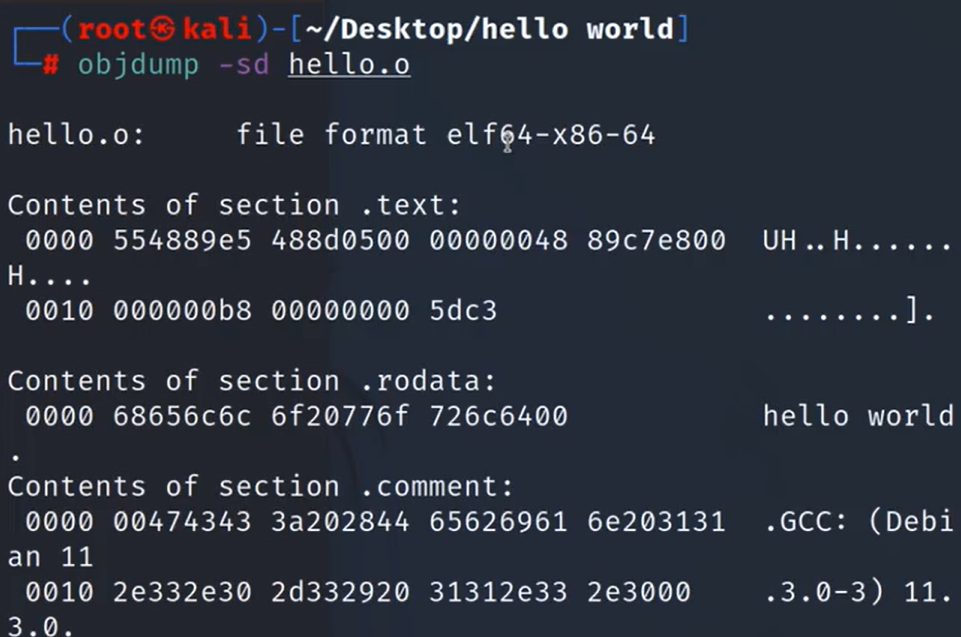
Task: Click the 'hello.o:' label at output start
Action: pos(77,135)
